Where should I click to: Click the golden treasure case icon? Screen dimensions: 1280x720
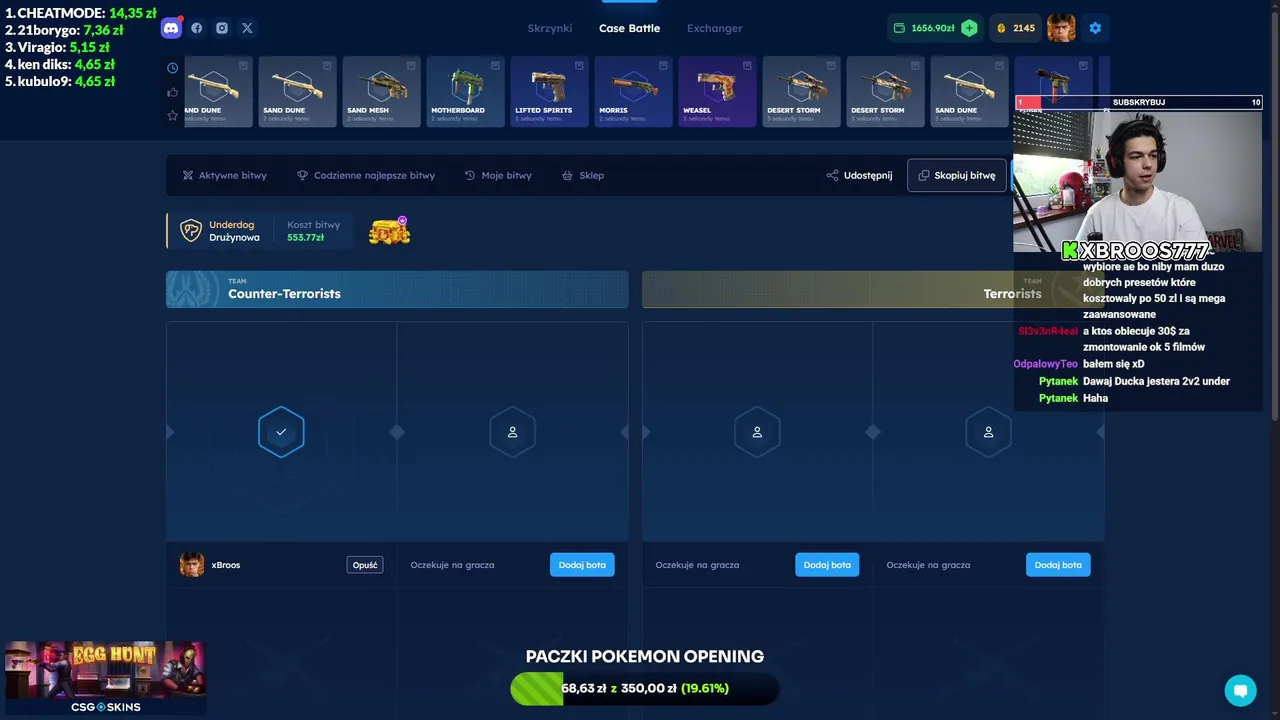(x=389, y=232)
